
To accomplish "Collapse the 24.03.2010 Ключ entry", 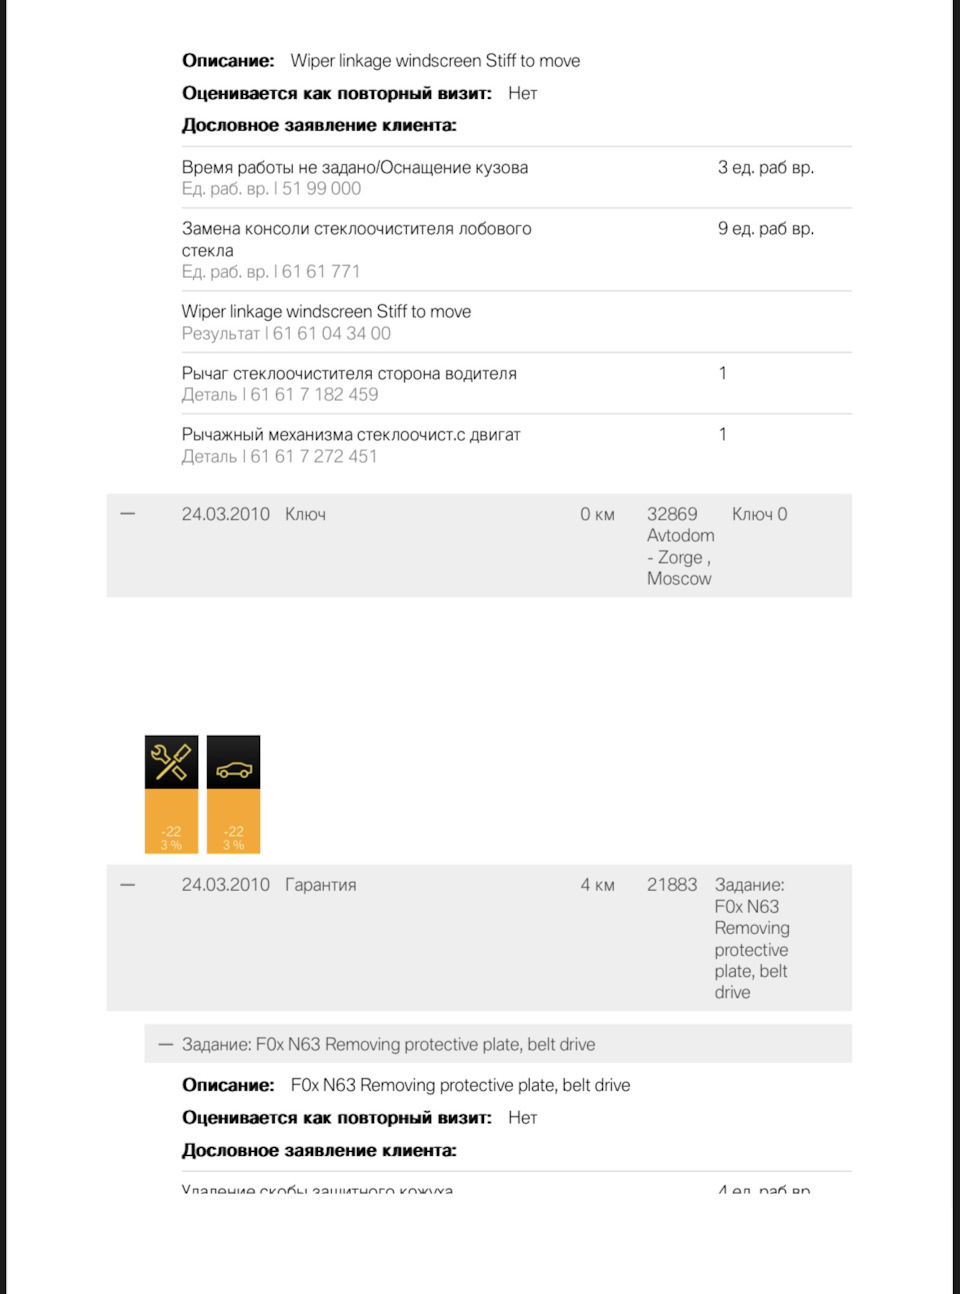I will [127, 514].
